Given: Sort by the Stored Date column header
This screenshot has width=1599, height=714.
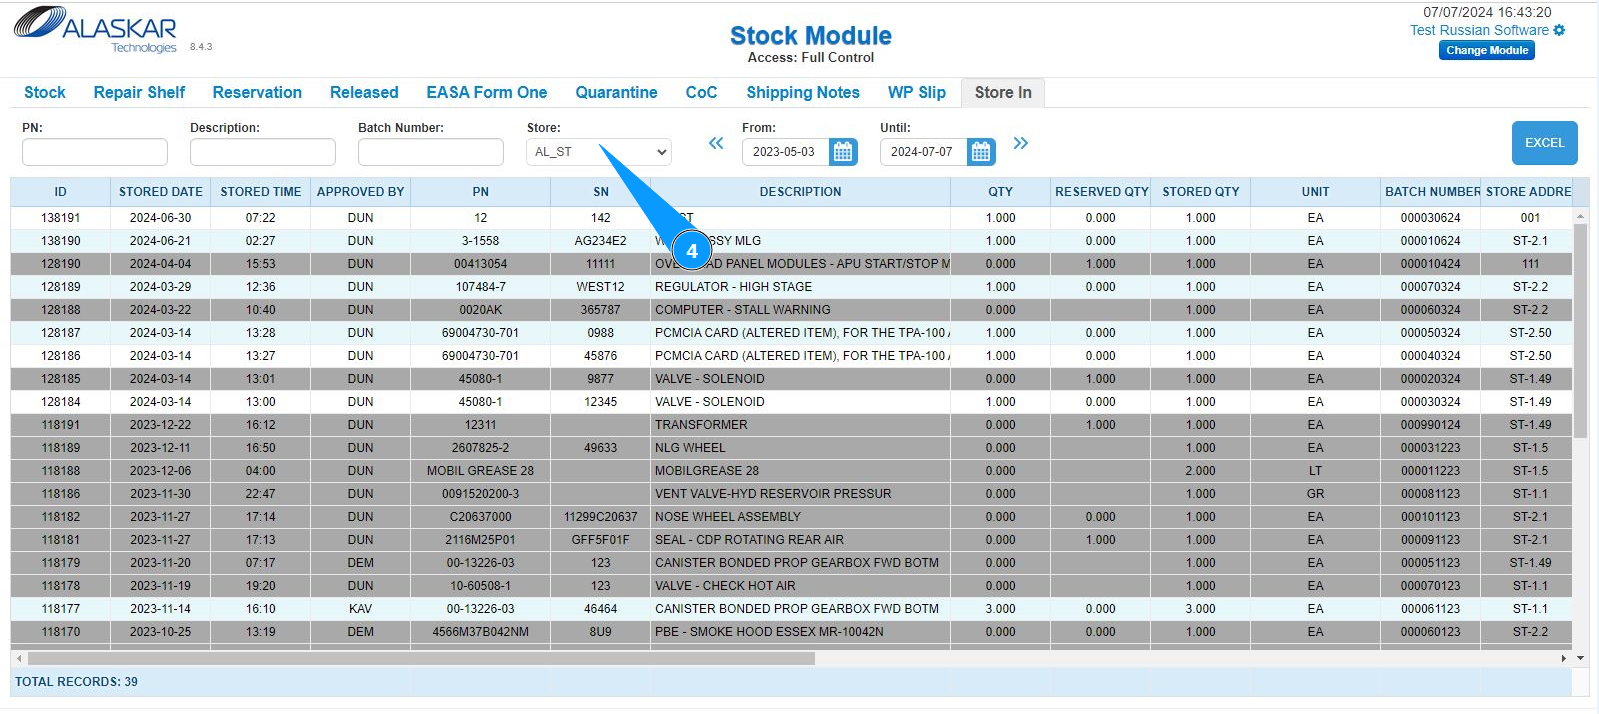Looking at the screenshot, I should coord(160,192).
